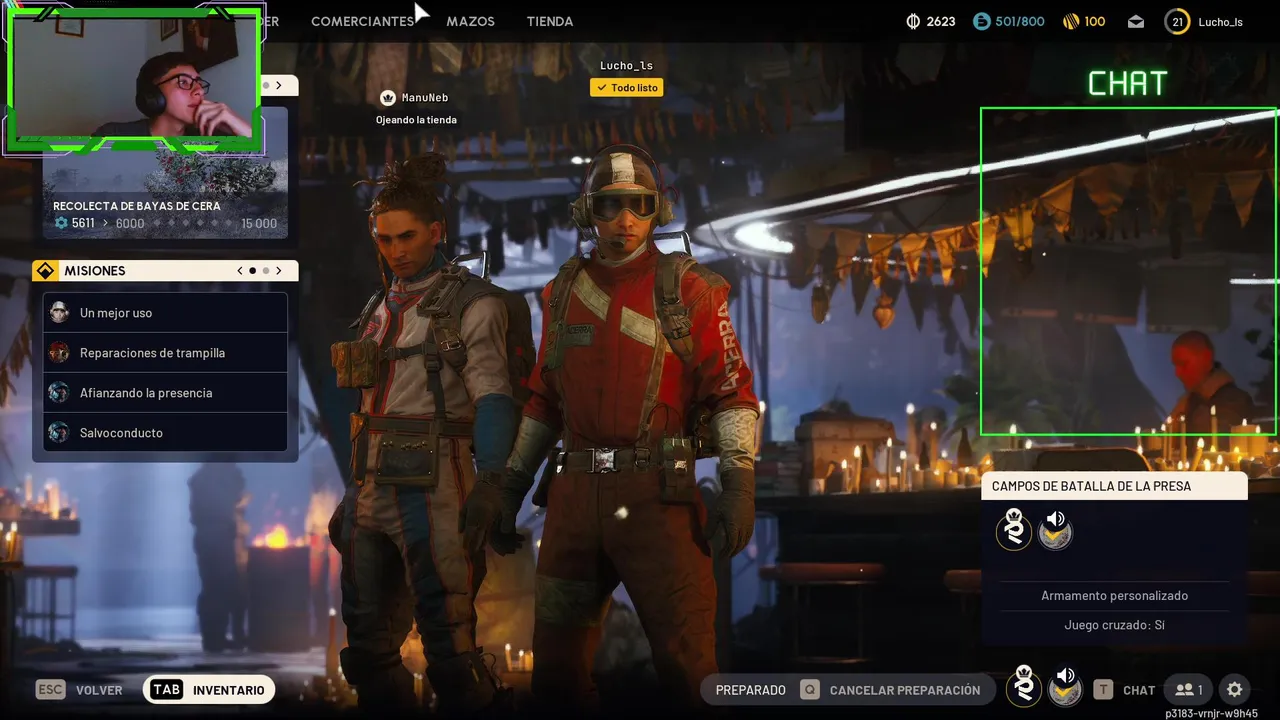Viewport: 1280px width, 720px height.
Task: Click the Un mejor uso mission avatar
Action: tap(59, 312)
